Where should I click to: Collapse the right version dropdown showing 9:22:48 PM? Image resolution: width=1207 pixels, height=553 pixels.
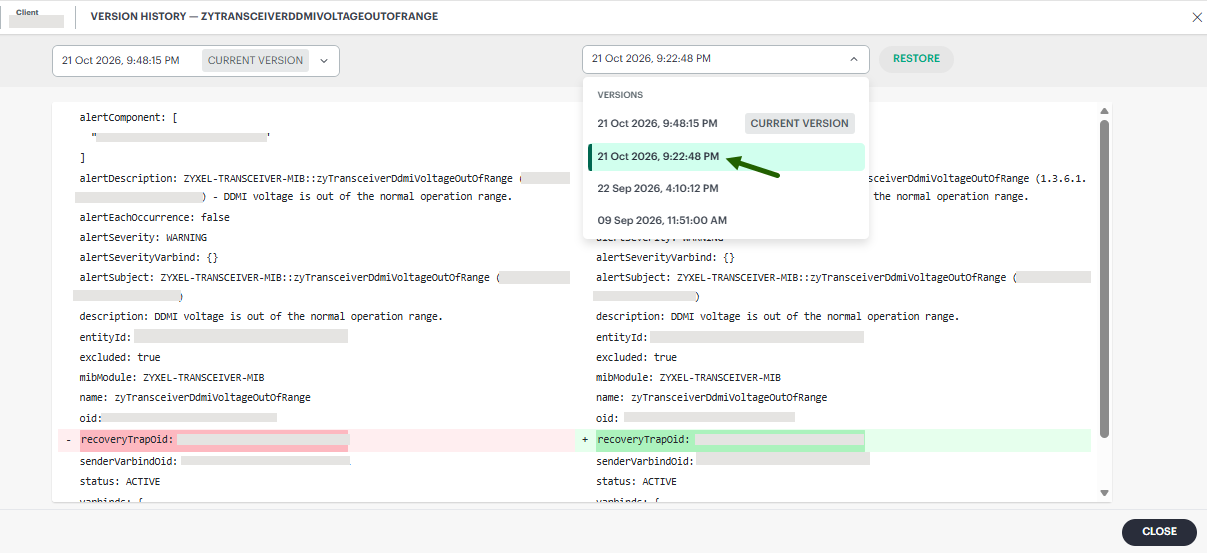[x=725, y=59]
